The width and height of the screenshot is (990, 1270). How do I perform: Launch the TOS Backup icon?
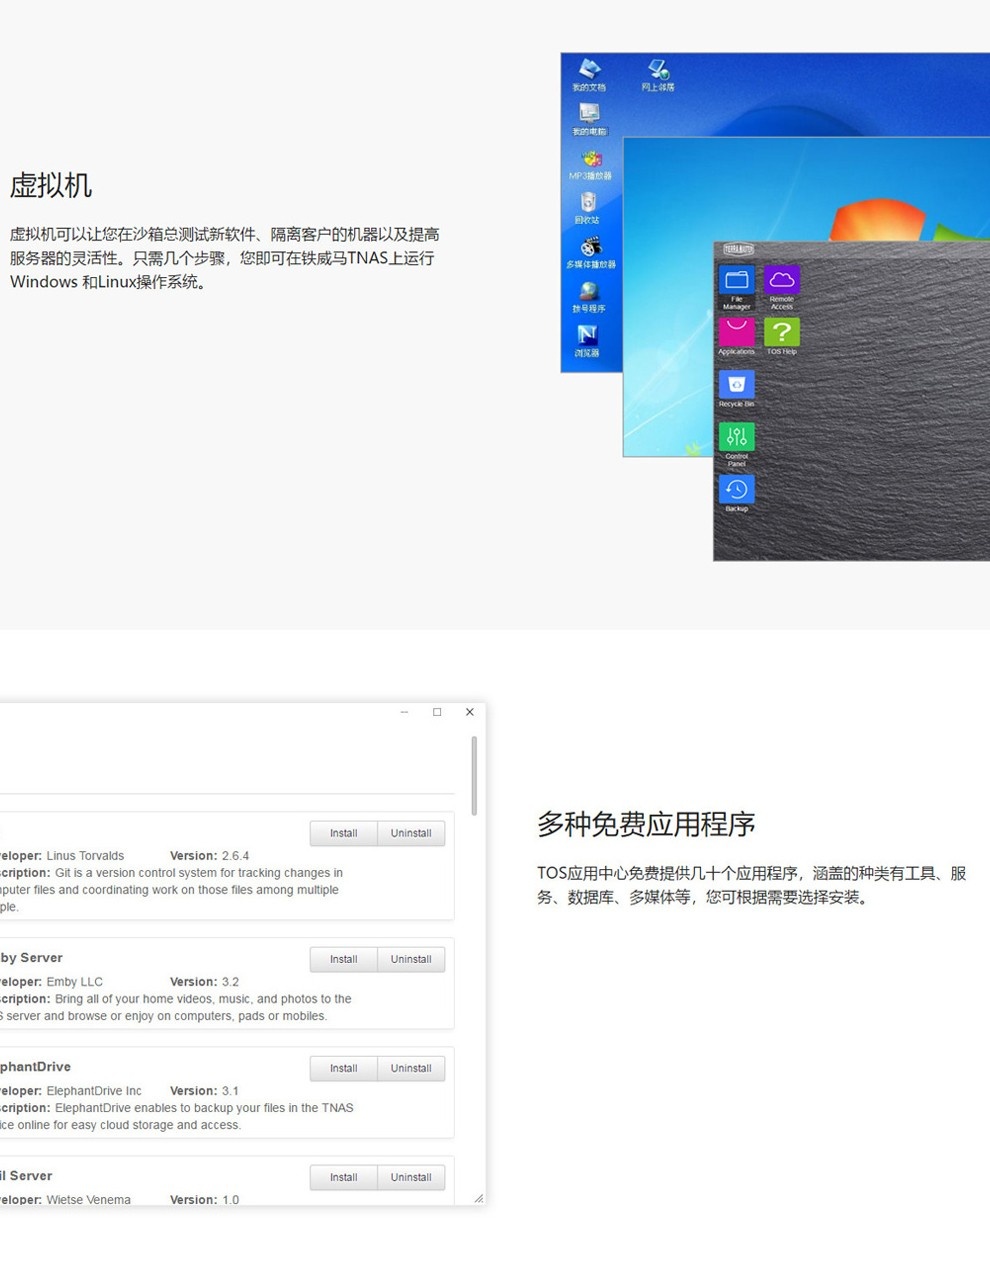tap(737, 493)
